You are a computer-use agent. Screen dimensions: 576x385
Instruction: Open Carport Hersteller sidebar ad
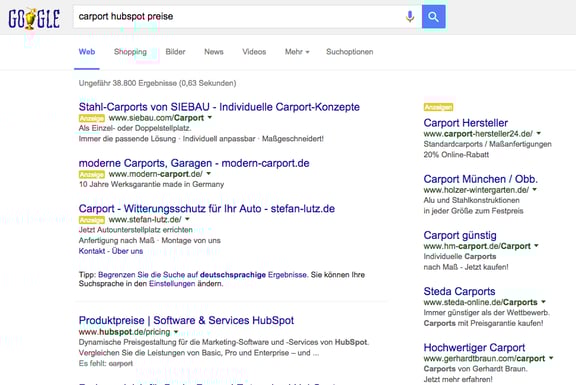(465, 123)
